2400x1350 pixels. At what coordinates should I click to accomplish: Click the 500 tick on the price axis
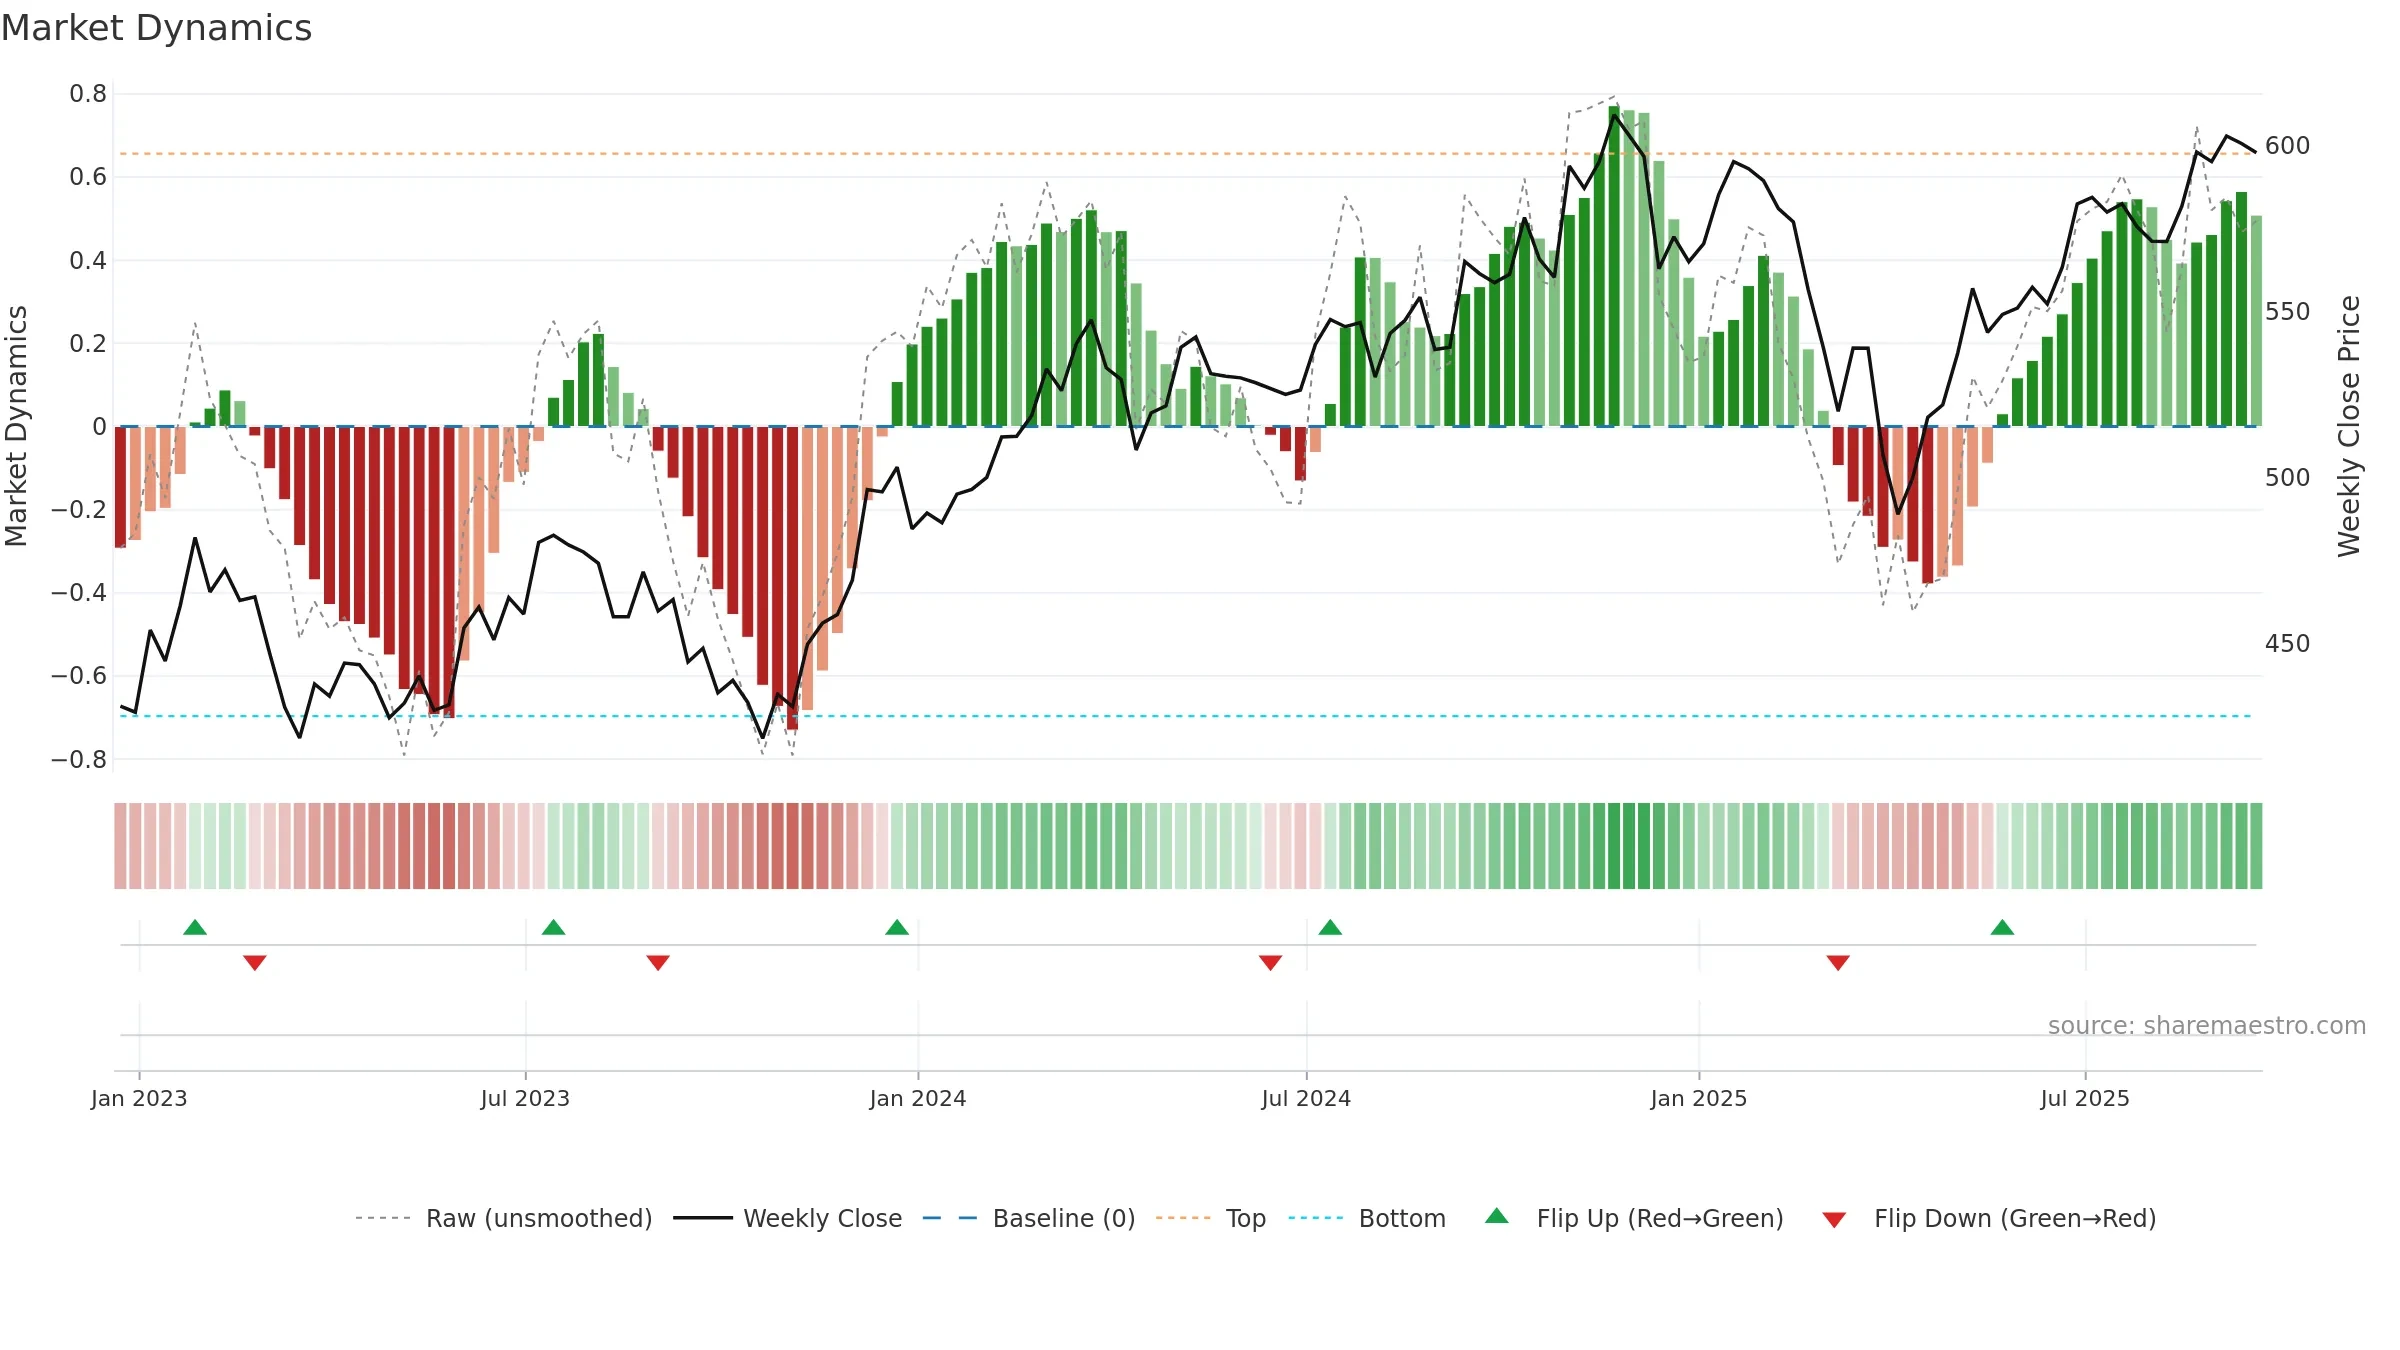point(2288,478)
